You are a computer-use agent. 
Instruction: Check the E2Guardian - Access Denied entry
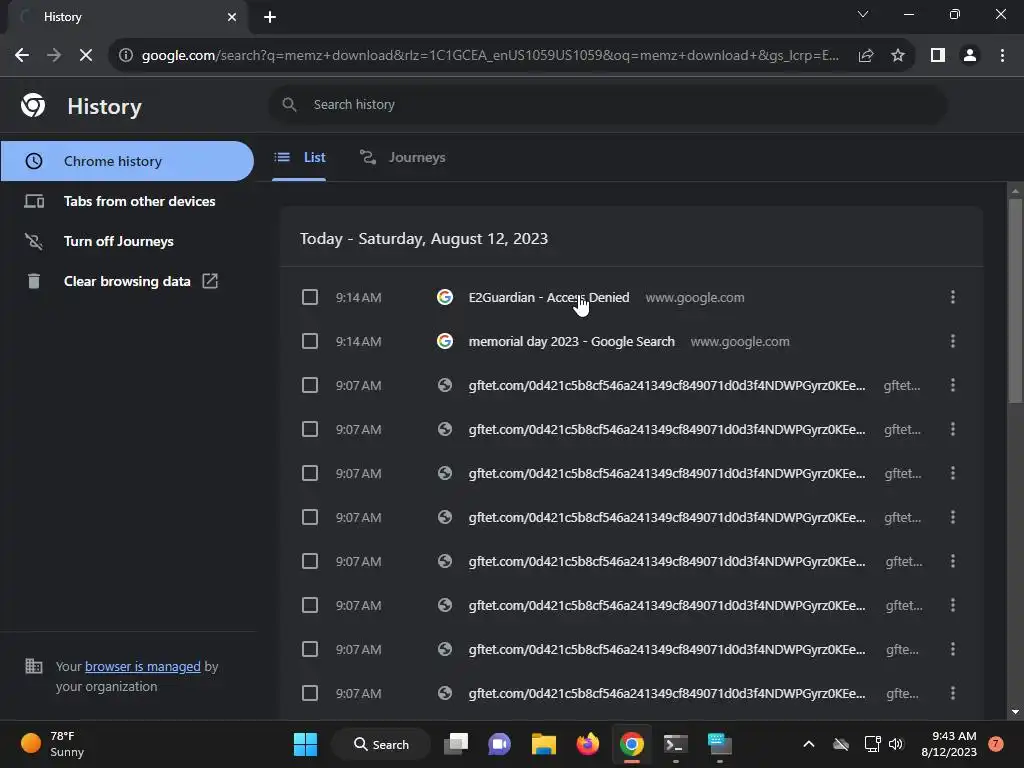click(x=310, y=297)
